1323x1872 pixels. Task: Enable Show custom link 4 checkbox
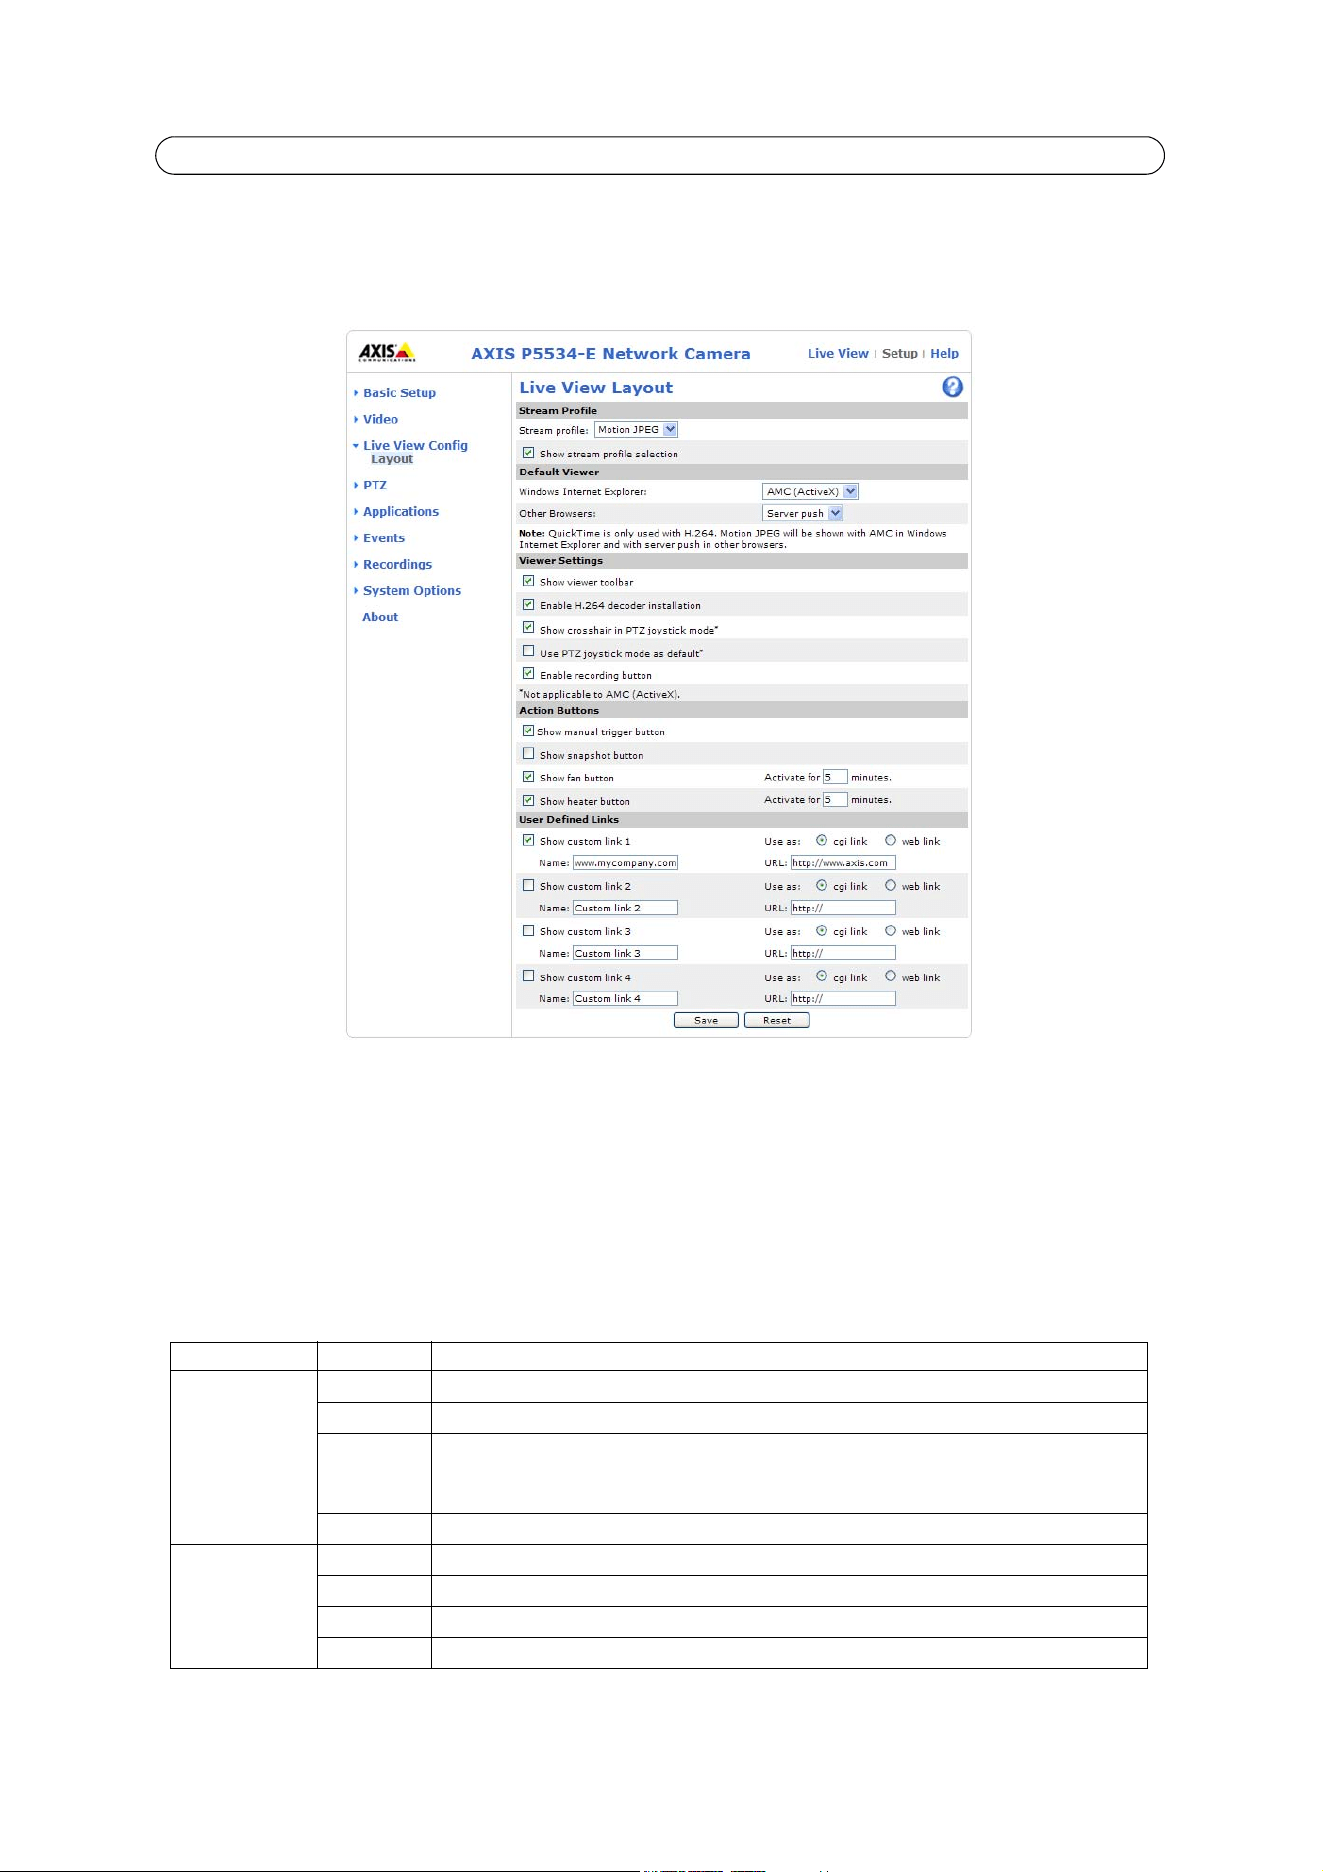(528, 976)
